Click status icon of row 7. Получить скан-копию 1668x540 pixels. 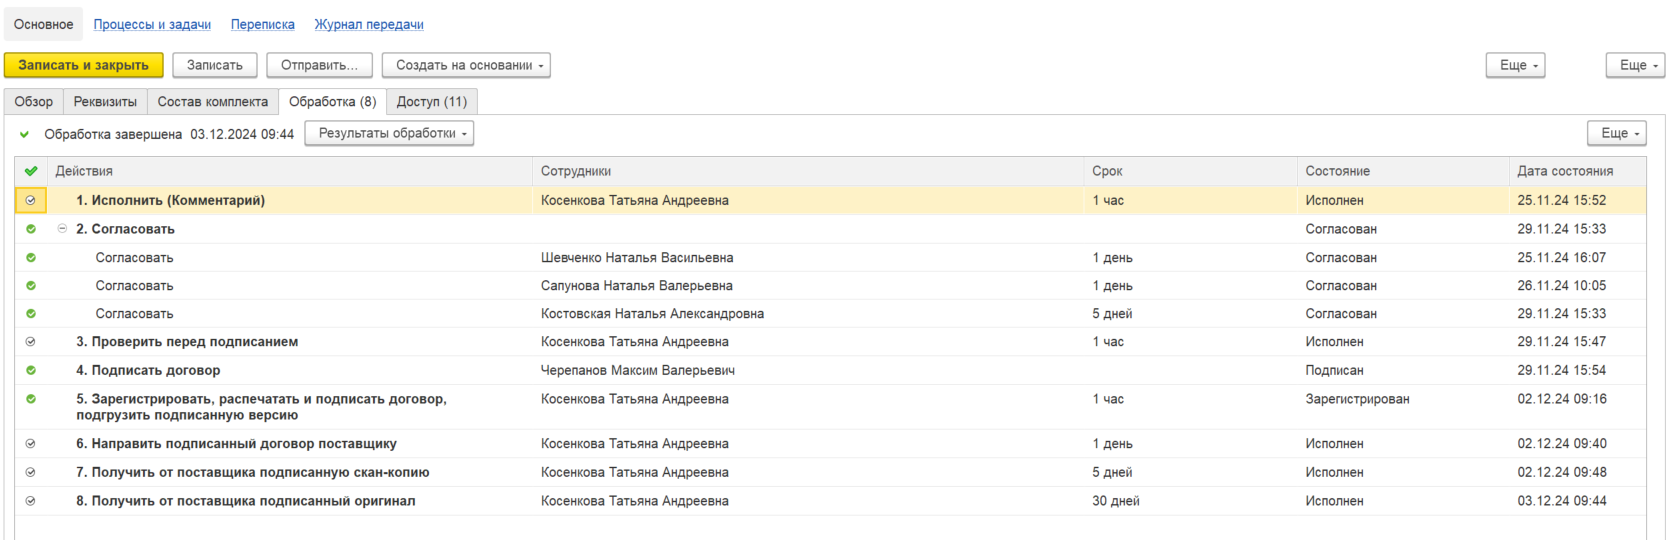[31, 472]
